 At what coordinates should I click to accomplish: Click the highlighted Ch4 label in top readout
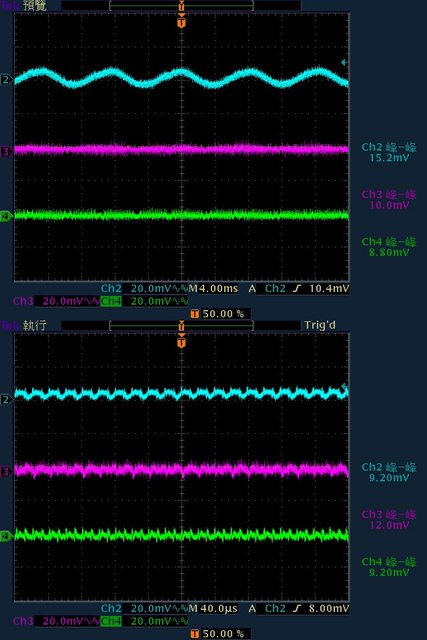(111, 301)
